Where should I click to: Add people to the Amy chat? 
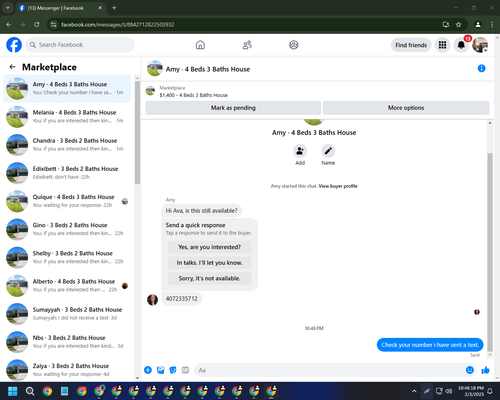[x=300, y=151]
